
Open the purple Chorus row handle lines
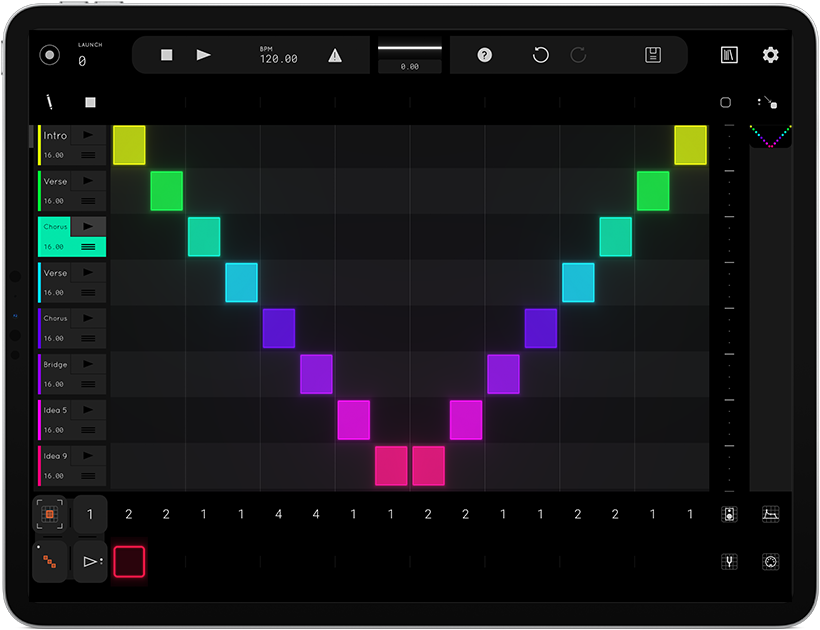click(x=88, y=338)
